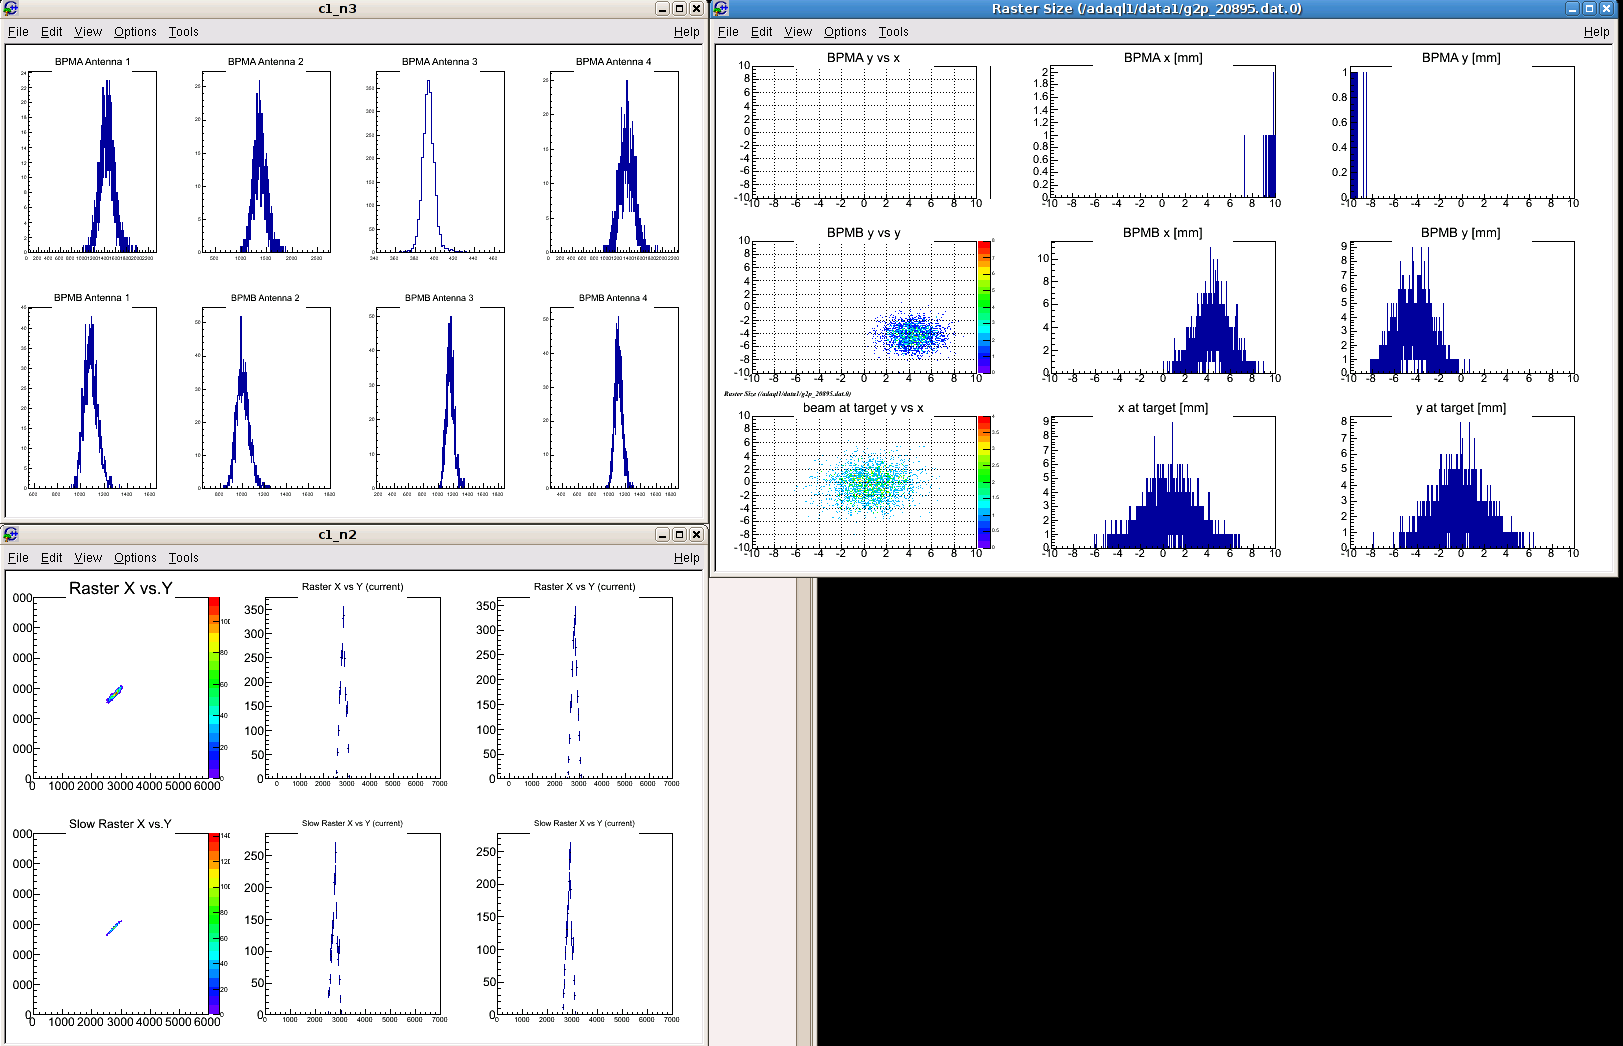Select the BPMB Antenna 1 histogram
The height and width of the screenshot is (1046, 1623).
click(92, 398)
